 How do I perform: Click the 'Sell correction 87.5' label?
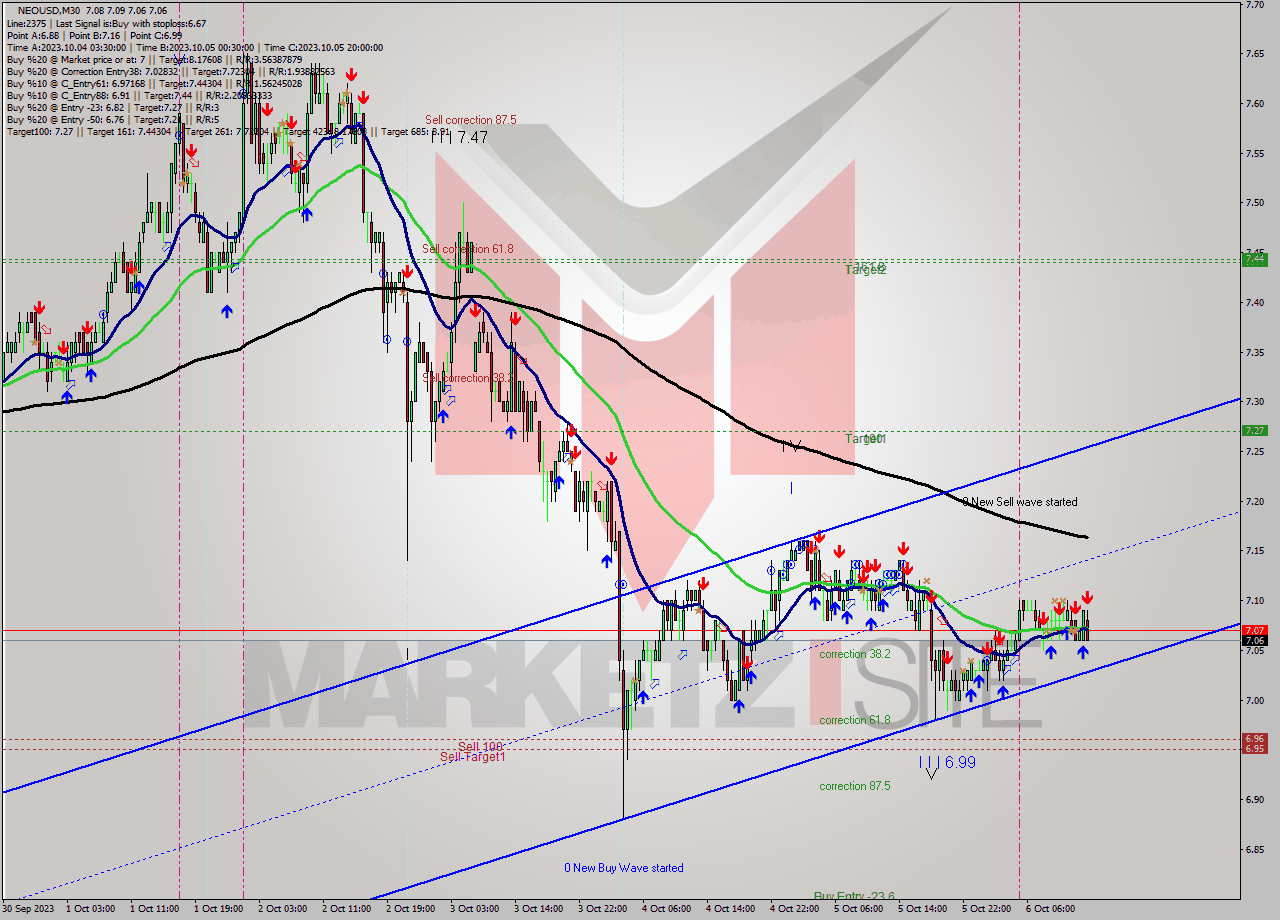coord(471,119)
